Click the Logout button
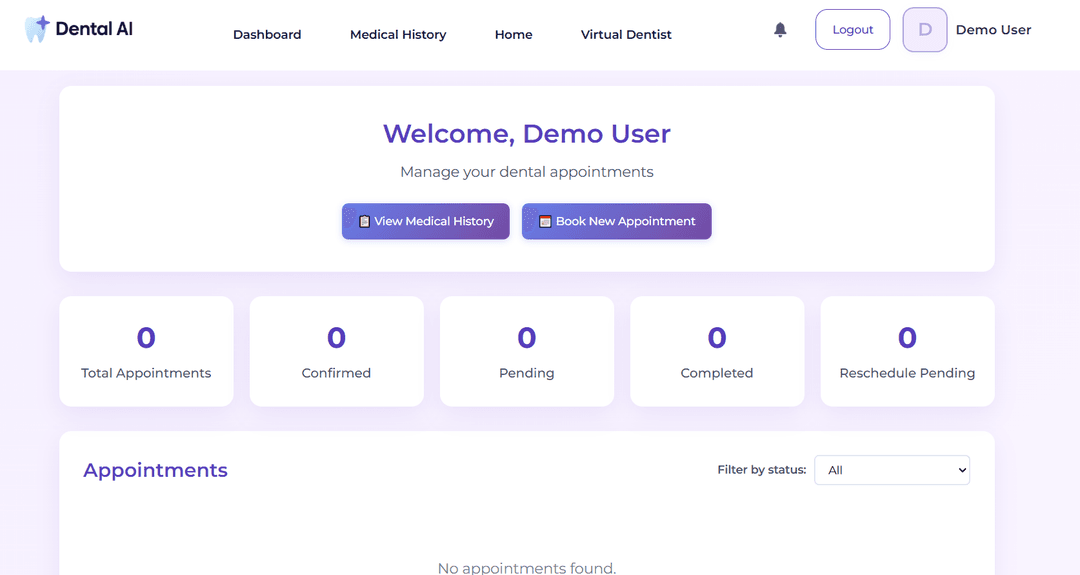 click(853, 30)
